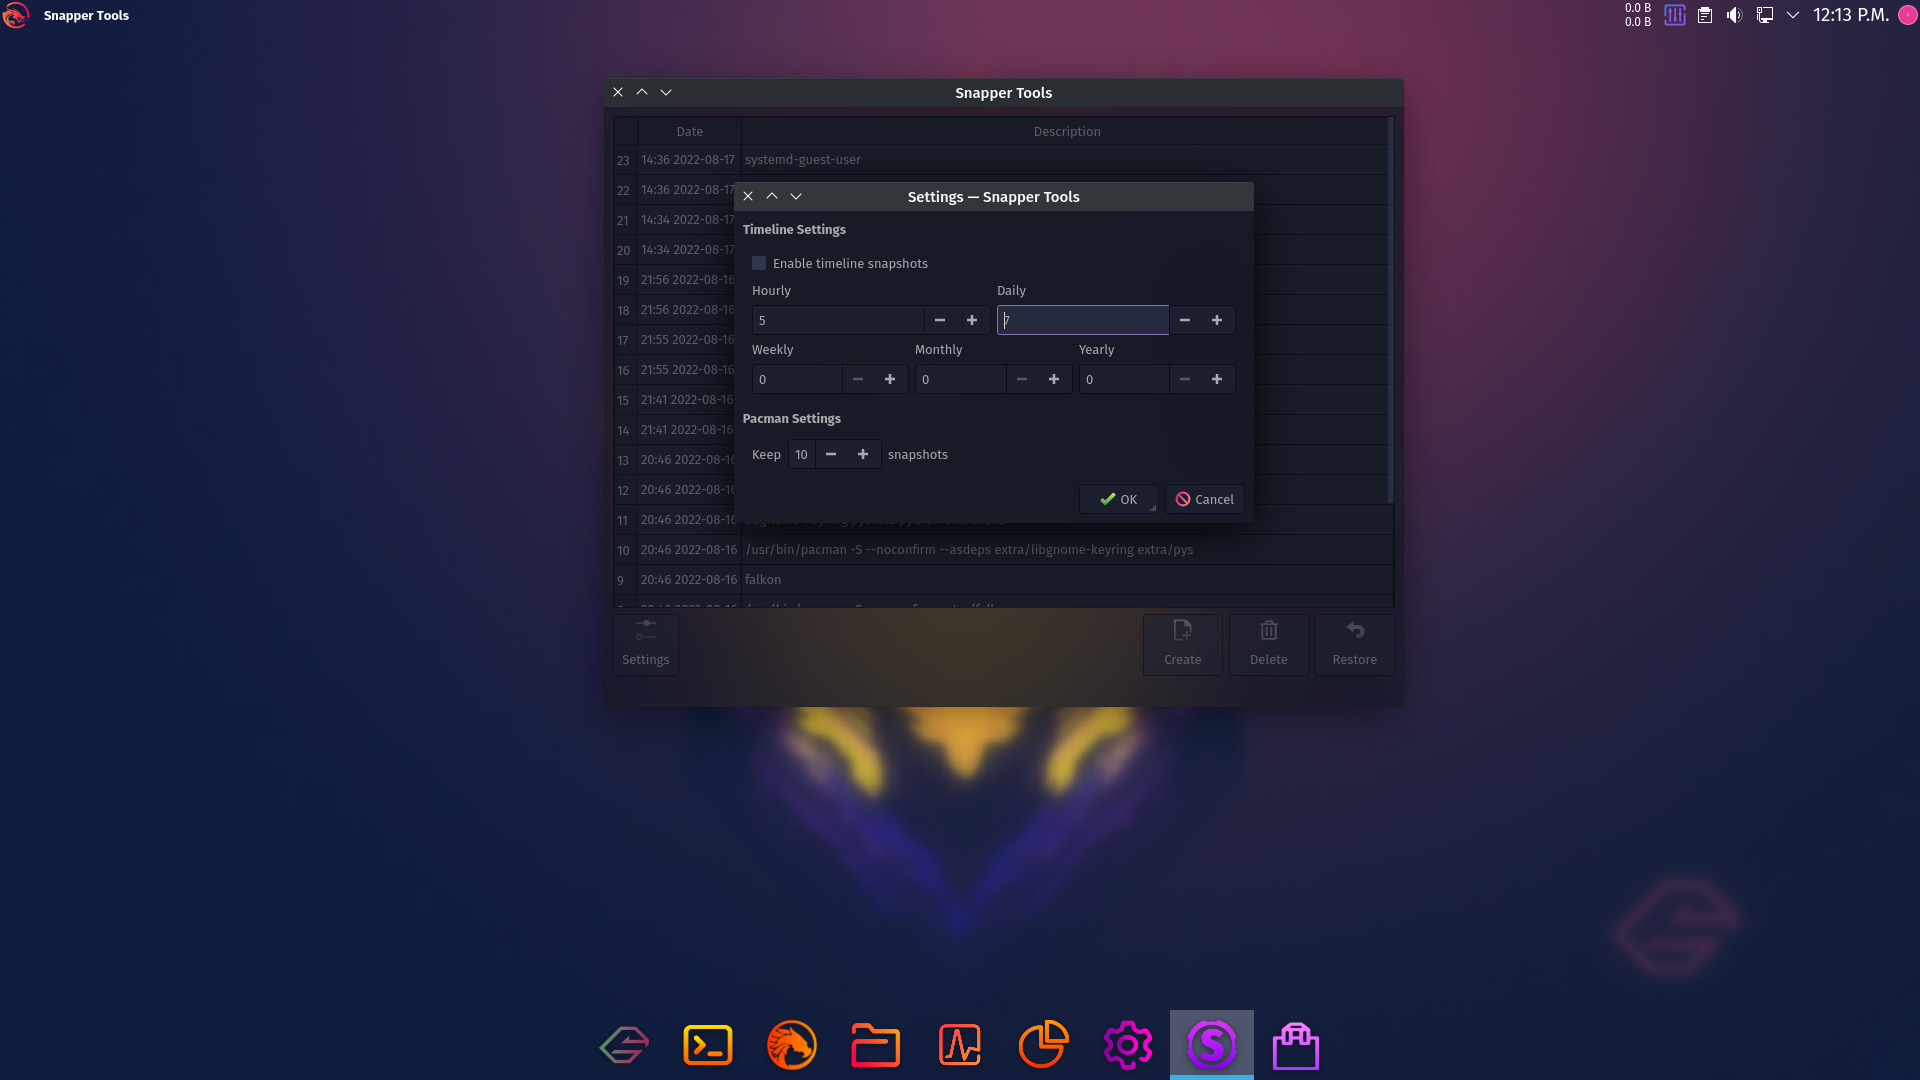Click the Weekly value input field

click(x=797, y=379)
